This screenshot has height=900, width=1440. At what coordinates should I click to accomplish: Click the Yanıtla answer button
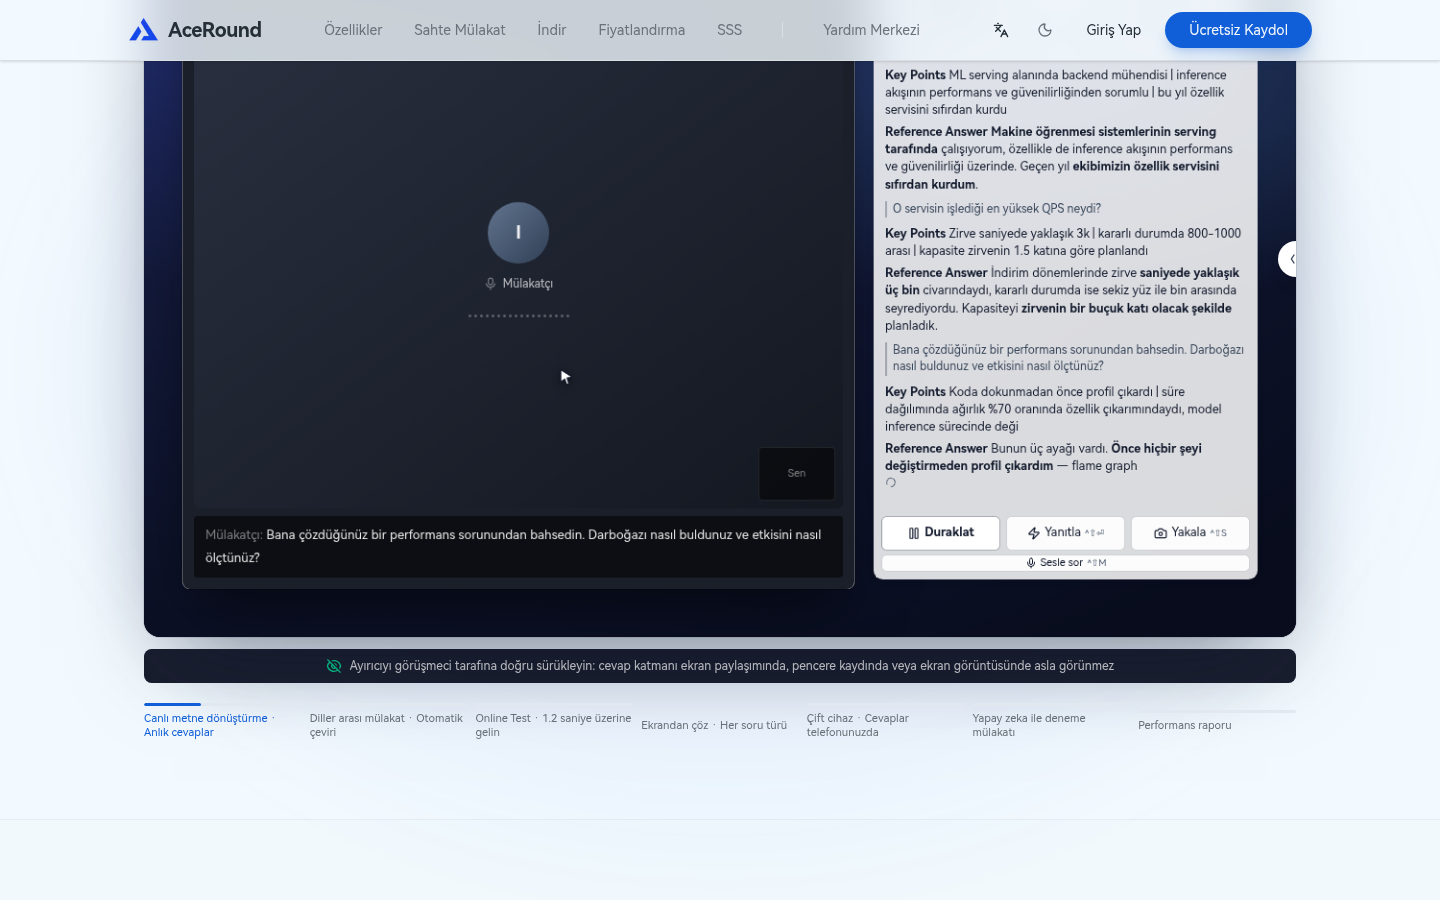click(1066, 533)
